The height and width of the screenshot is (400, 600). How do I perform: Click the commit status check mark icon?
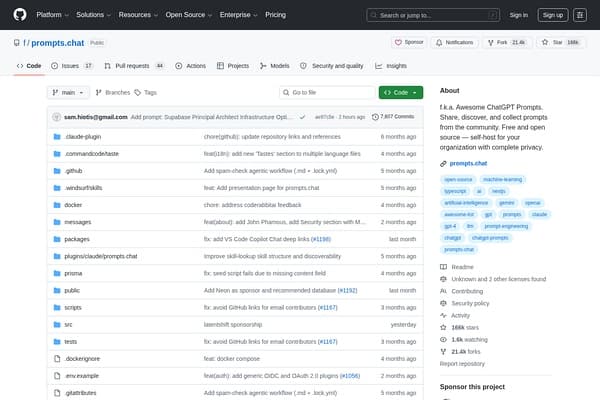[302, 117]
